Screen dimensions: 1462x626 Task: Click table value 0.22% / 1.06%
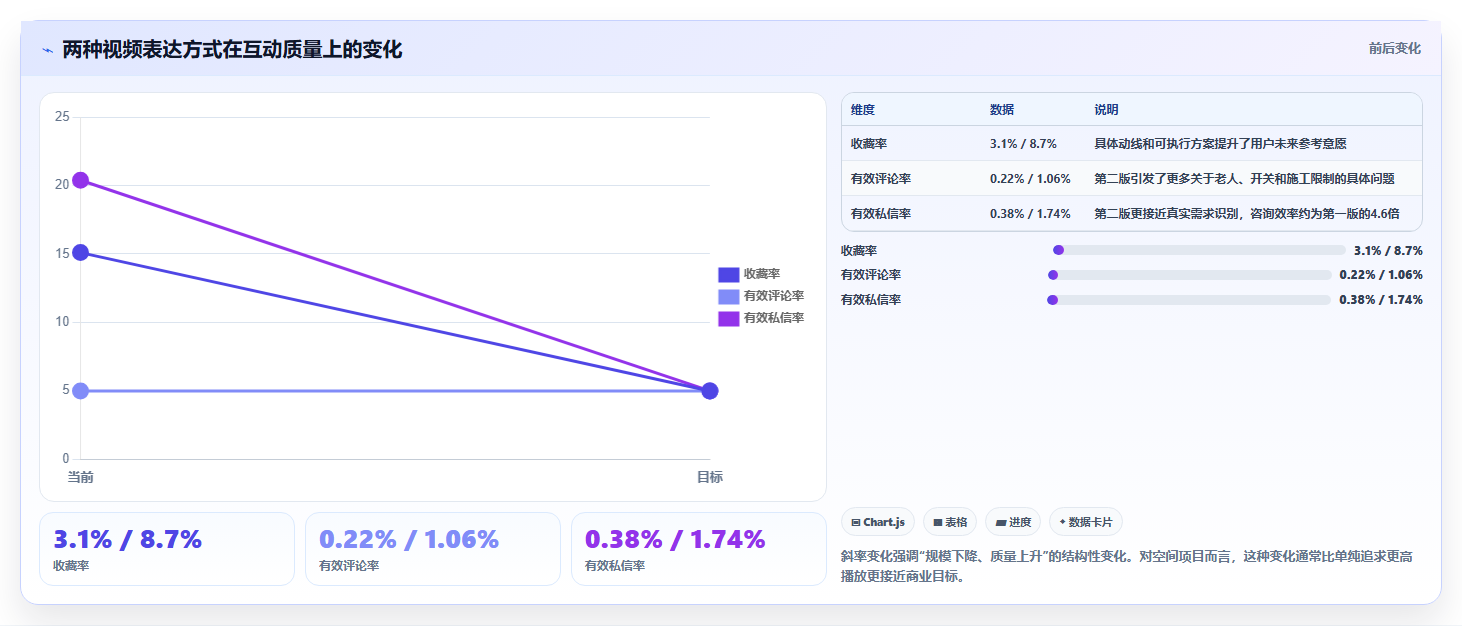pyautogui.click(x=1030, y=179)
